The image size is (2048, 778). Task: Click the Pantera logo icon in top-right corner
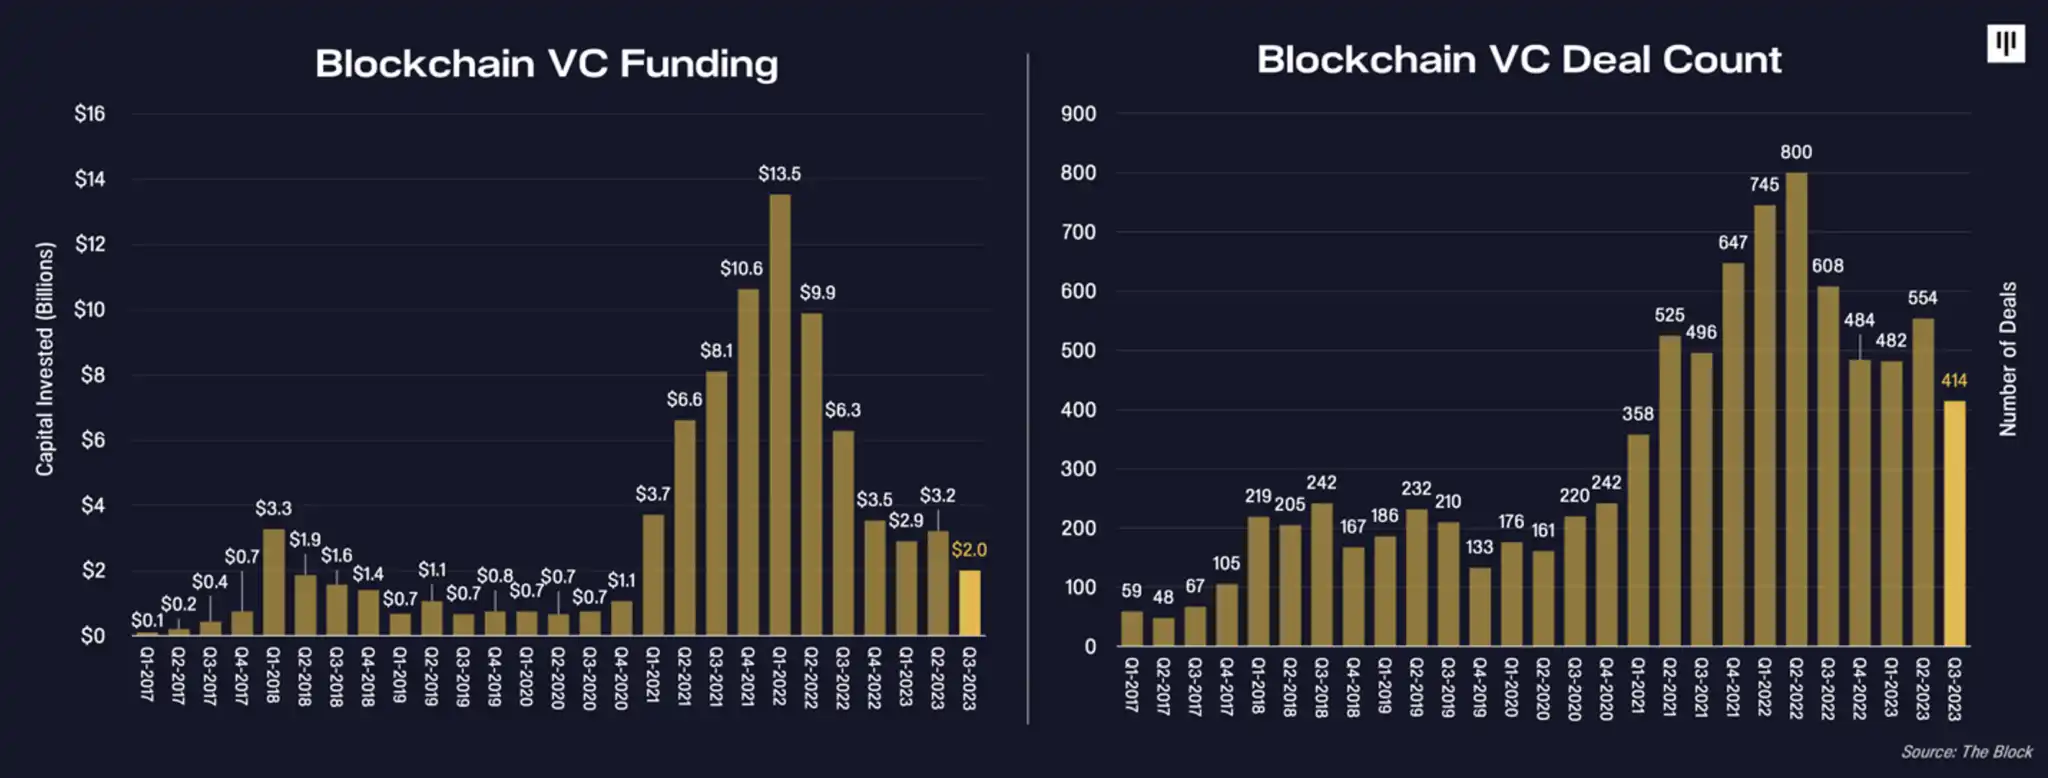2005,43
